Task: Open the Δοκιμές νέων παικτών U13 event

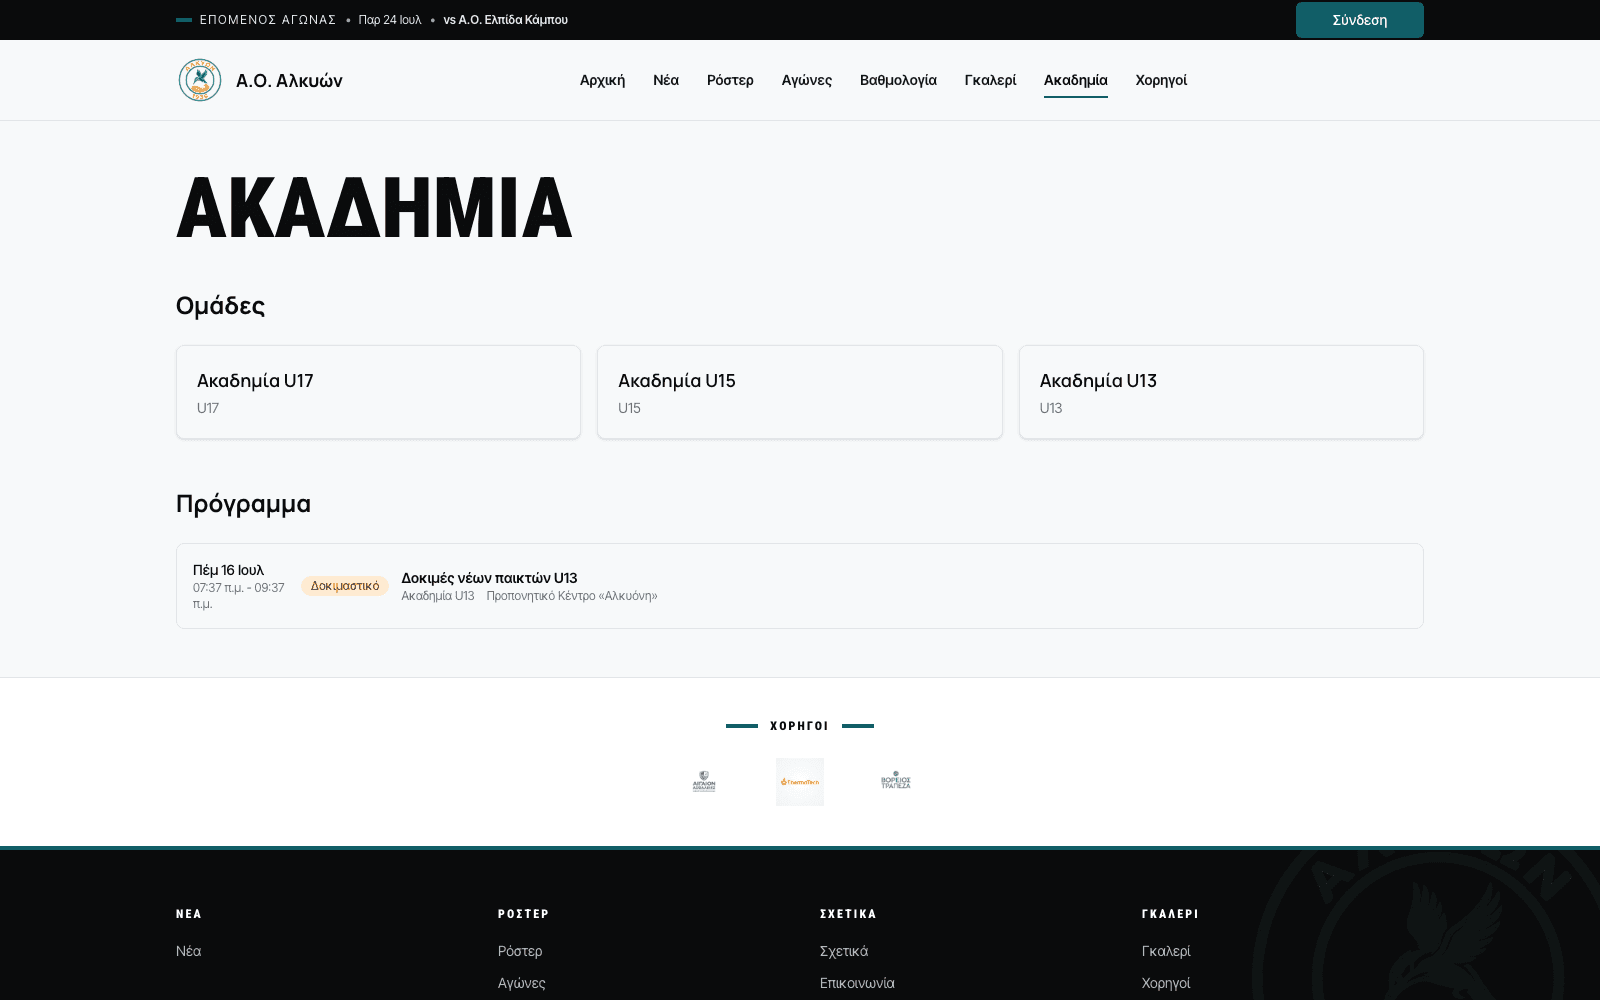Action: pos(800,586)
